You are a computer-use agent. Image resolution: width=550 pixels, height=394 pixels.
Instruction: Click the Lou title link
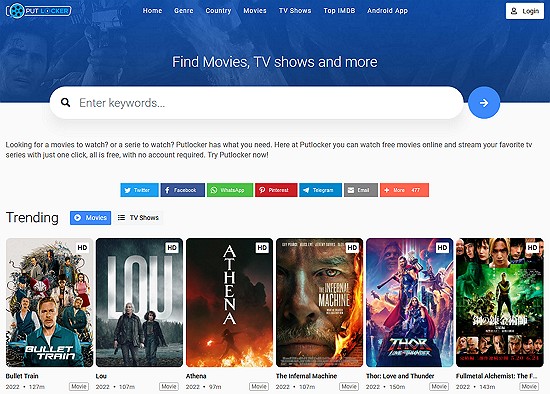tap(101, 376)
